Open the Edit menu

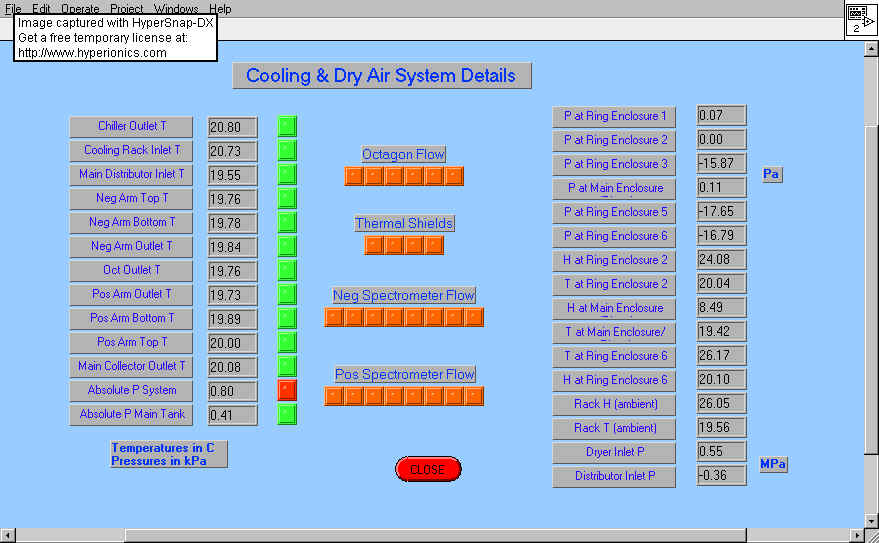click(x=41, y=8)
